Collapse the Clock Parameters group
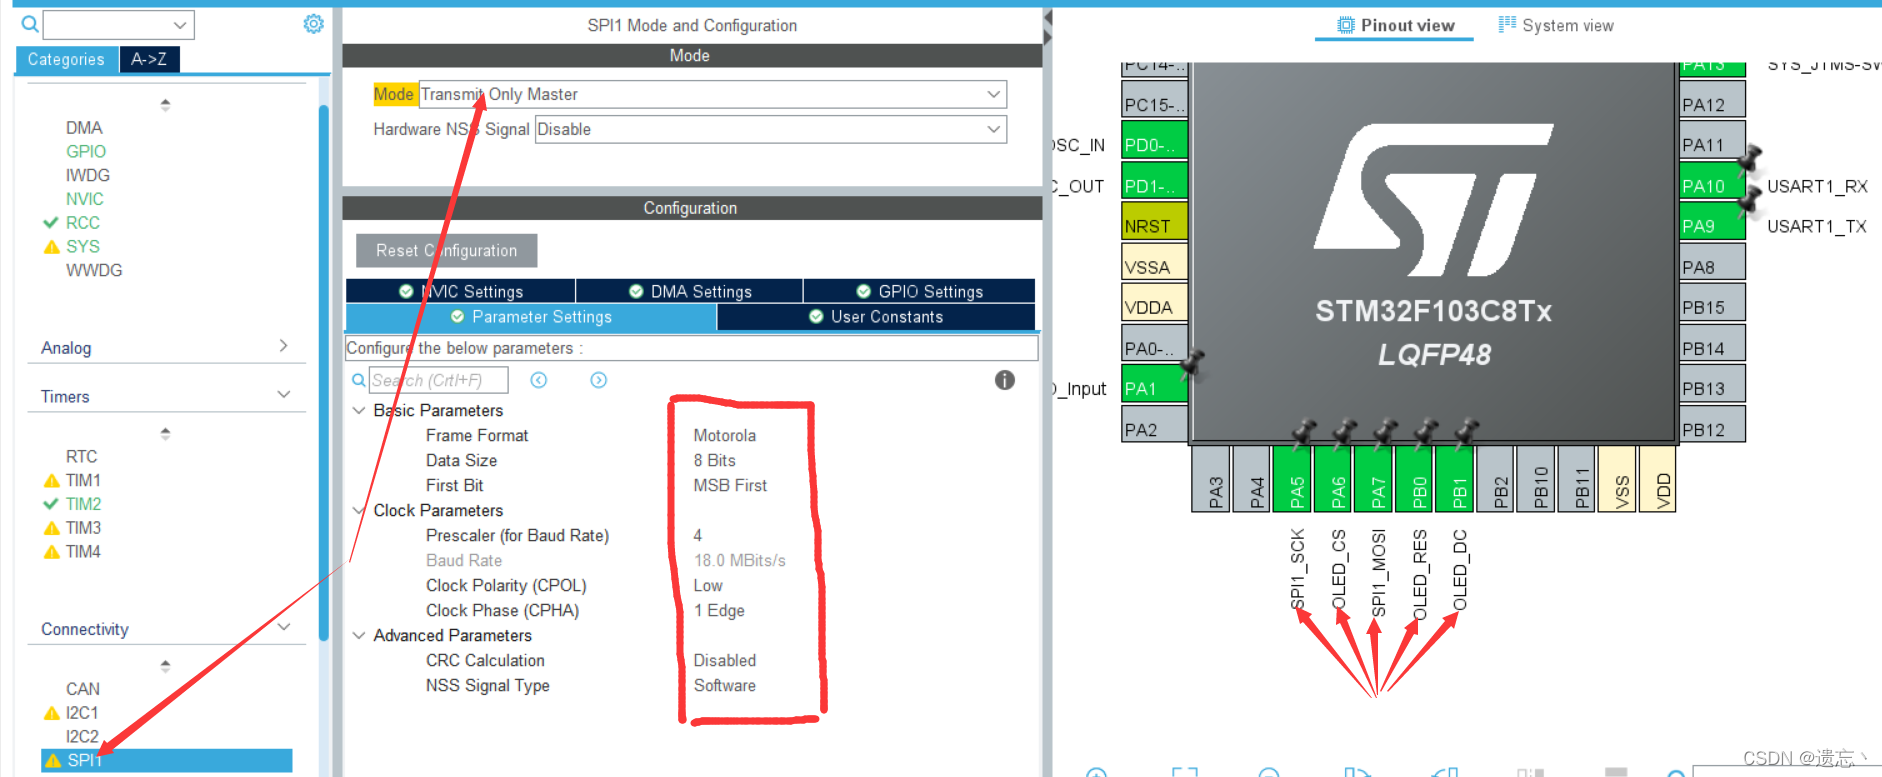The width and height of the screenshot is (1882, 777). tap(359, 510)
